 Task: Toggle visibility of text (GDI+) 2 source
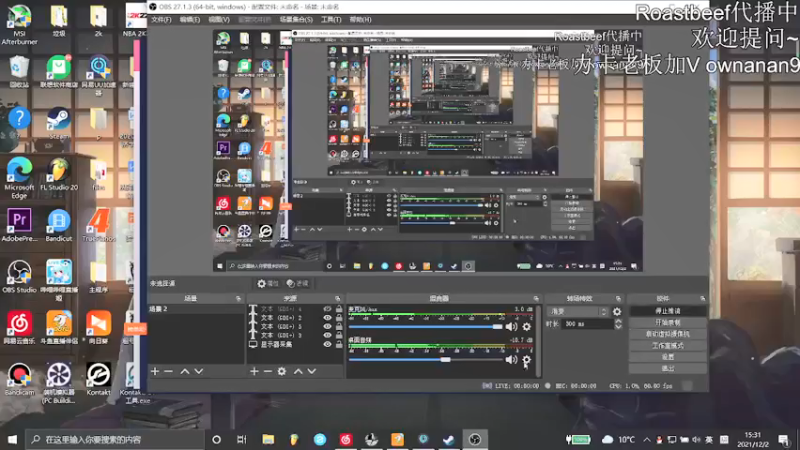pos(327,318)
